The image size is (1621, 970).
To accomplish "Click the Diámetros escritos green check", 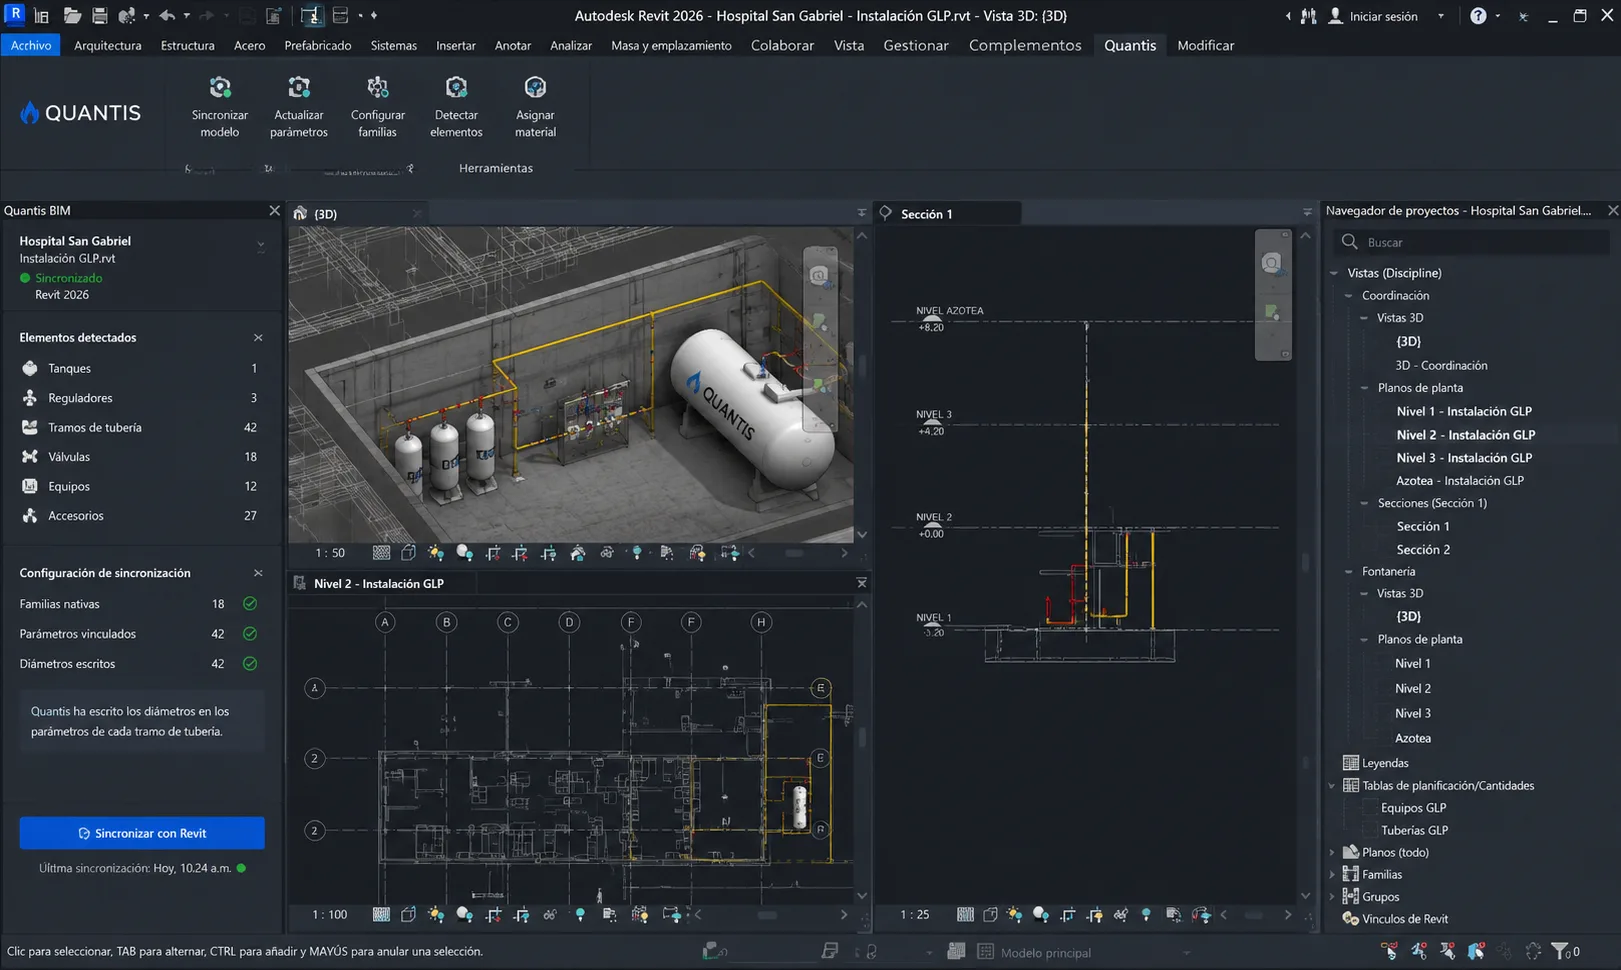I will (250, 664).
